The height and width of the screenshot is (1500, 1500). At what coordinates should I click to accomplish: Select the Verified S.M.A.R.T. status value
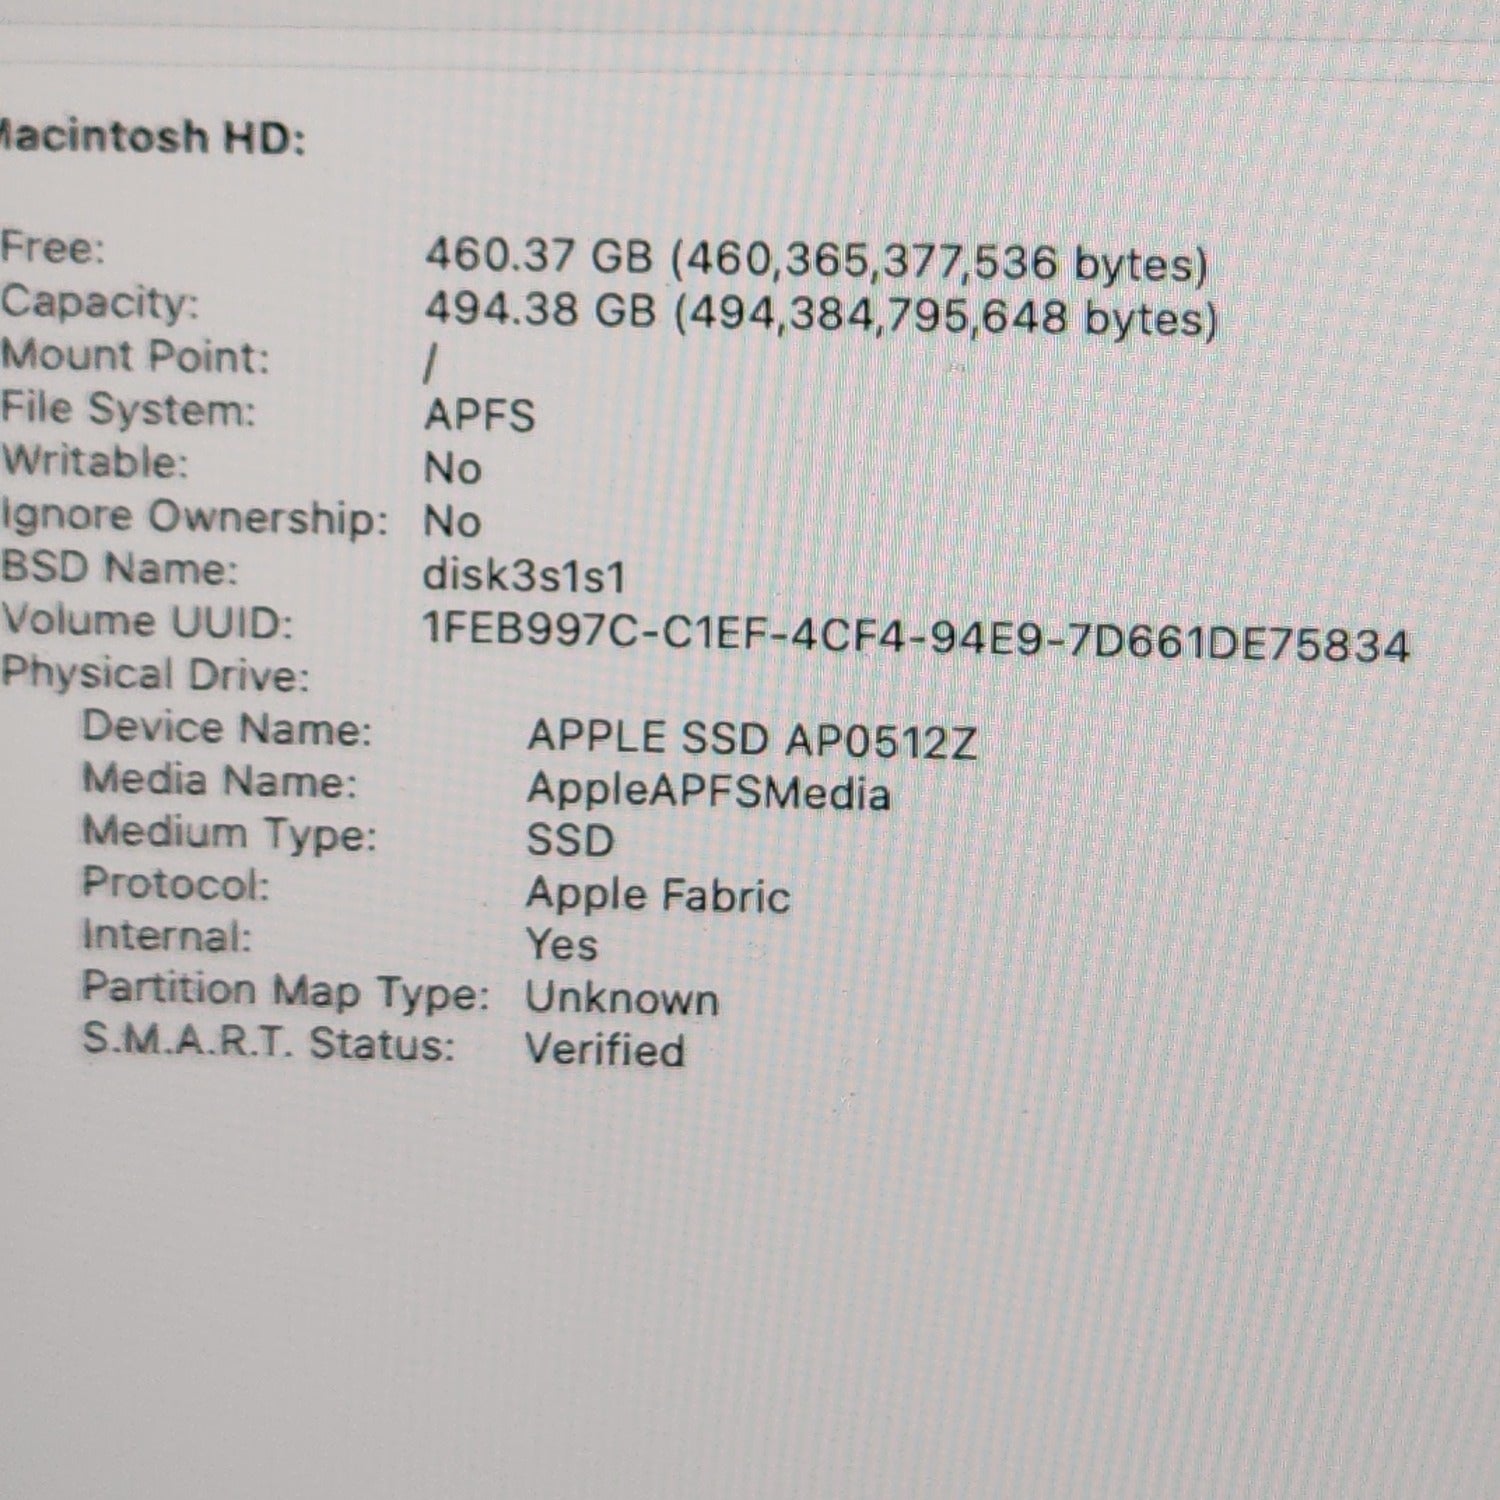coord(605,1050)
